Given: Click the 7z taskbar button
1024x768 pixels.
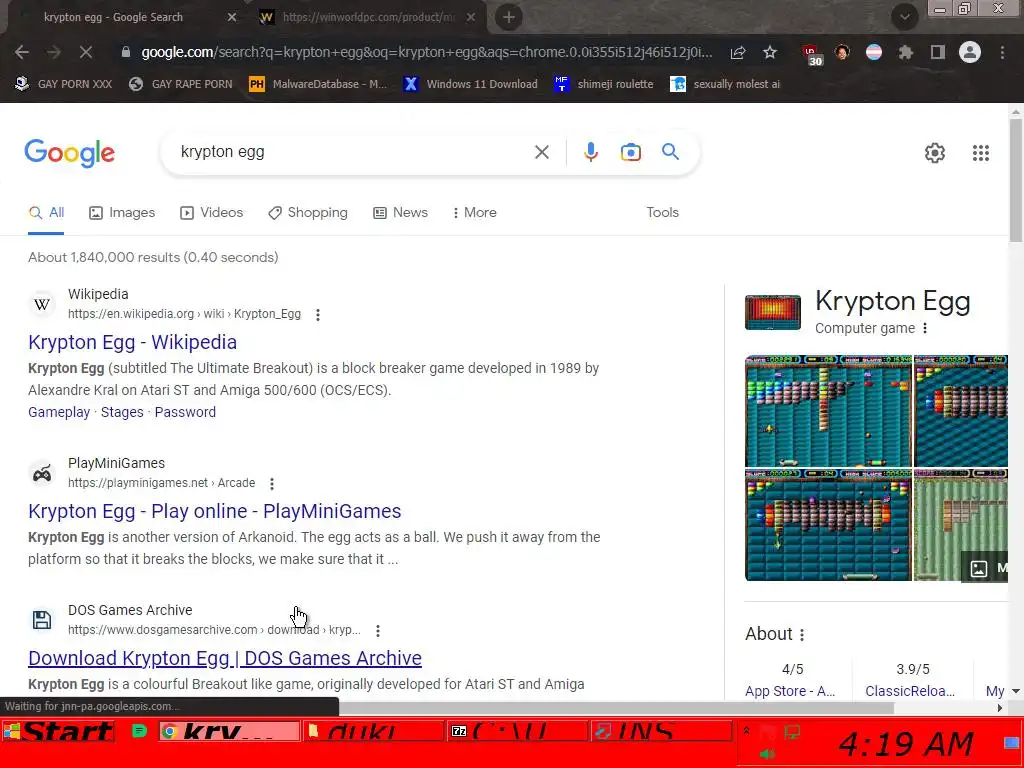Looking at the screenshot, I should pyautogui.click(x=517, y=731).
